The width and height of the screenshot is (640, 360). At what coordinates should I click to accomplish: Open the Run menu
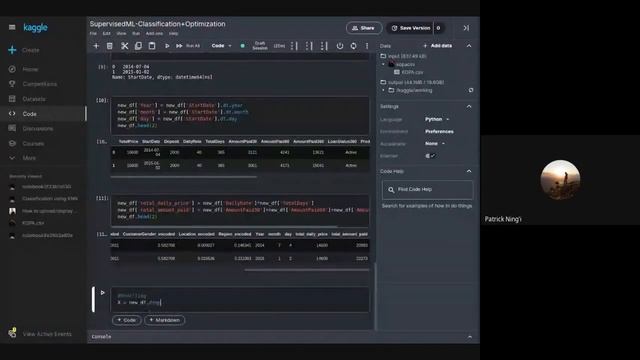click(136, 33)
